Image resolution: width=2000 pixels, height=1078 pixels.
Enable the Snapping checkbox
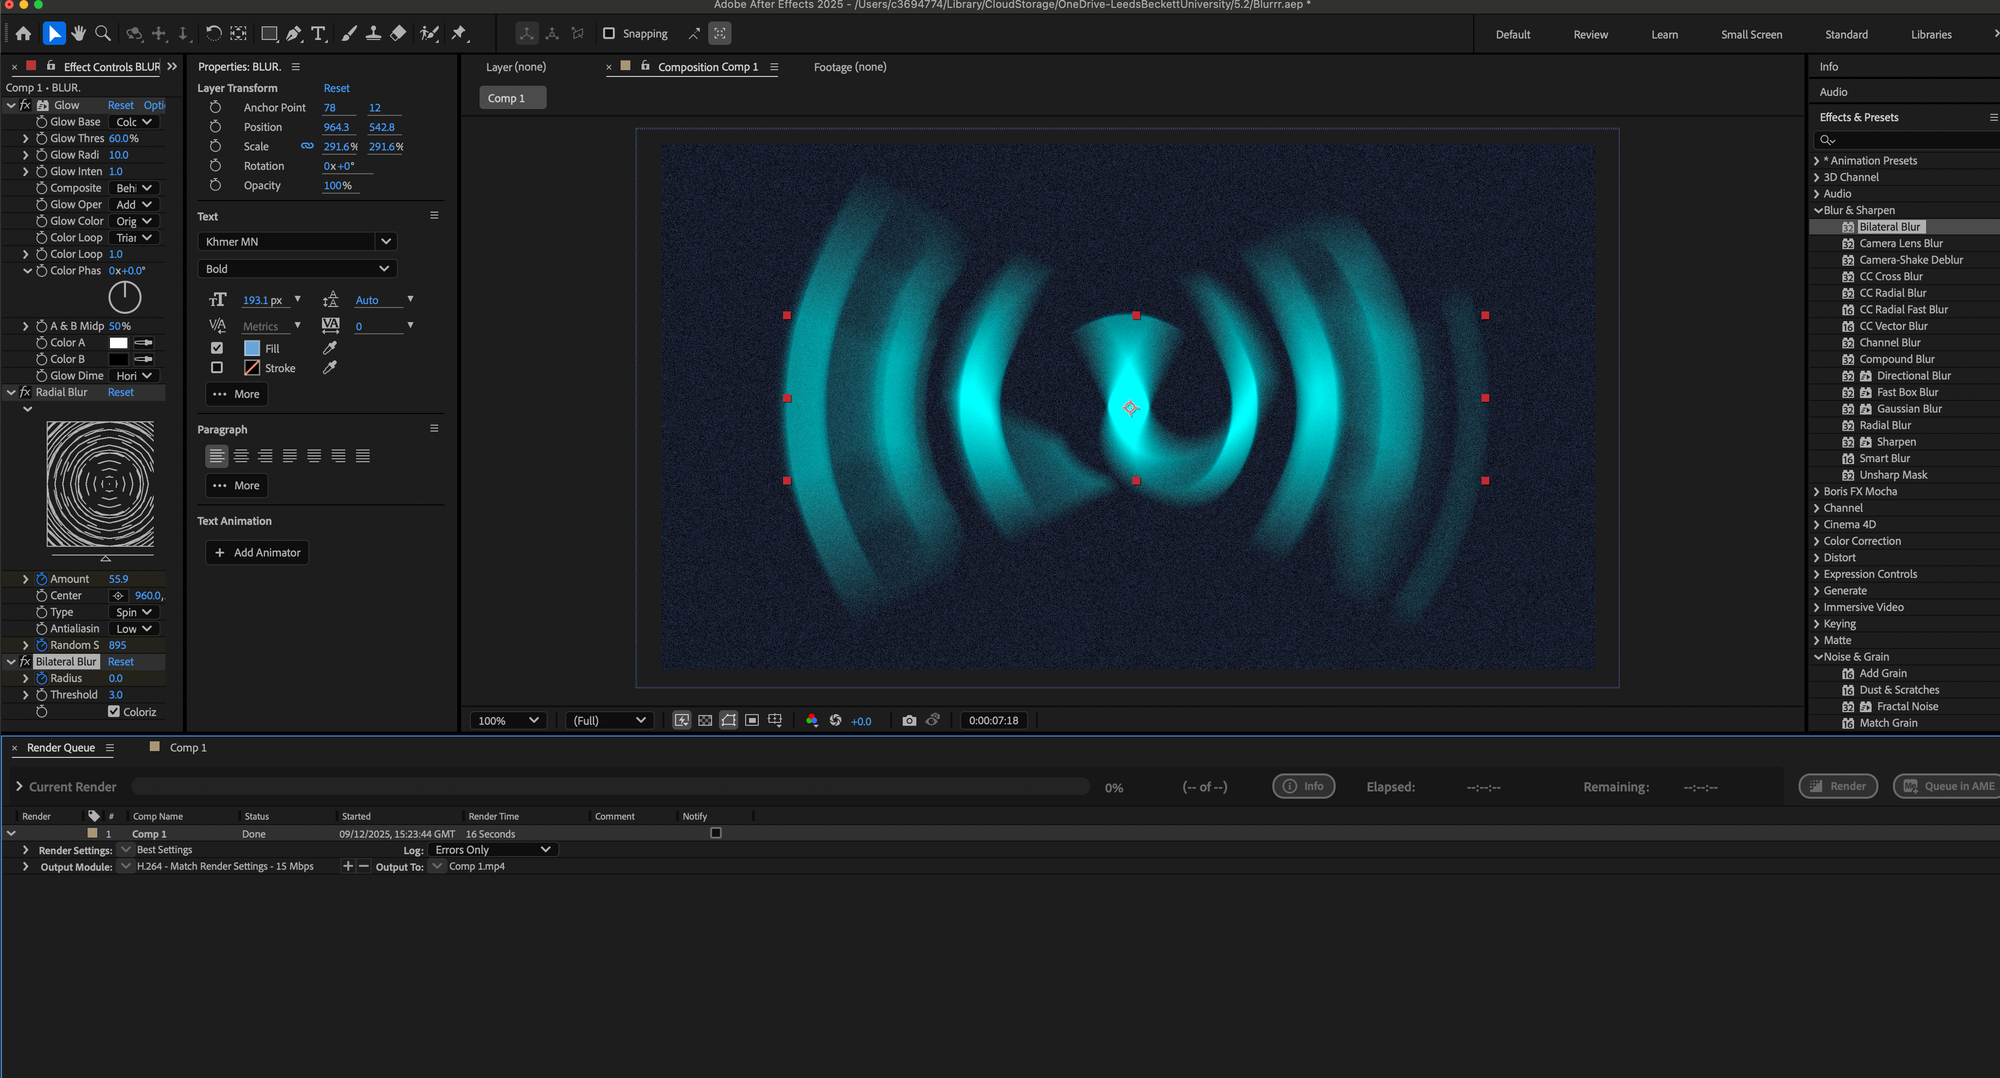[x=609, y=34]
